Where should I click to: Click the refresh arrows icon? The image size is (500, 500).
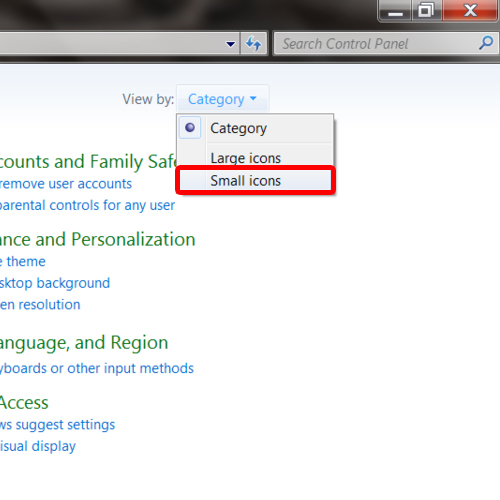coord(254,43)
